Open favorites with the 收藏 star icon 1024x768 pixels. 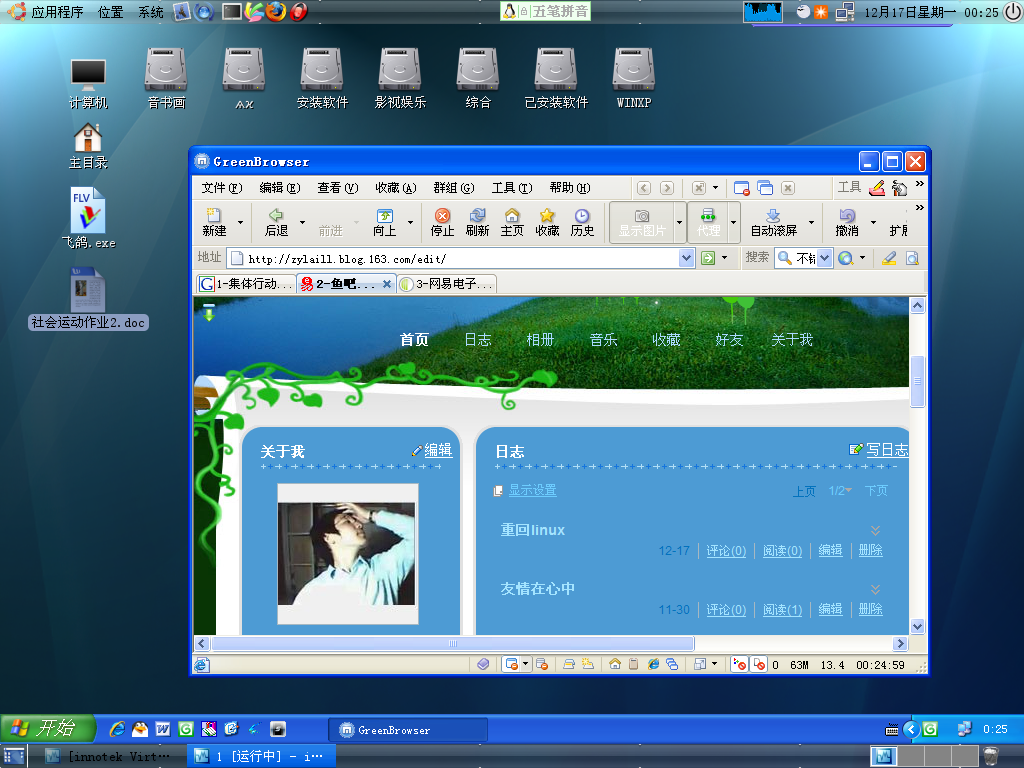click(x=547, y=223)
